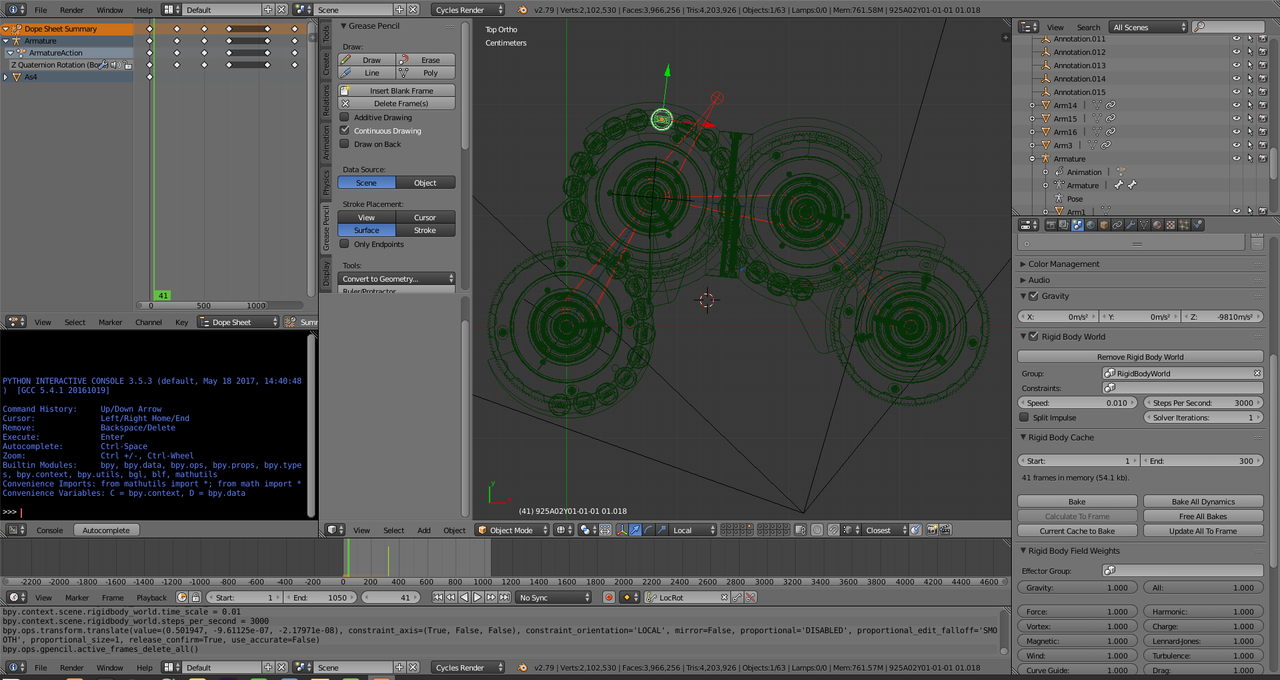Open the Scene properties tab icon
This screenshot has height=680, width=1280.
(1077, 225)
